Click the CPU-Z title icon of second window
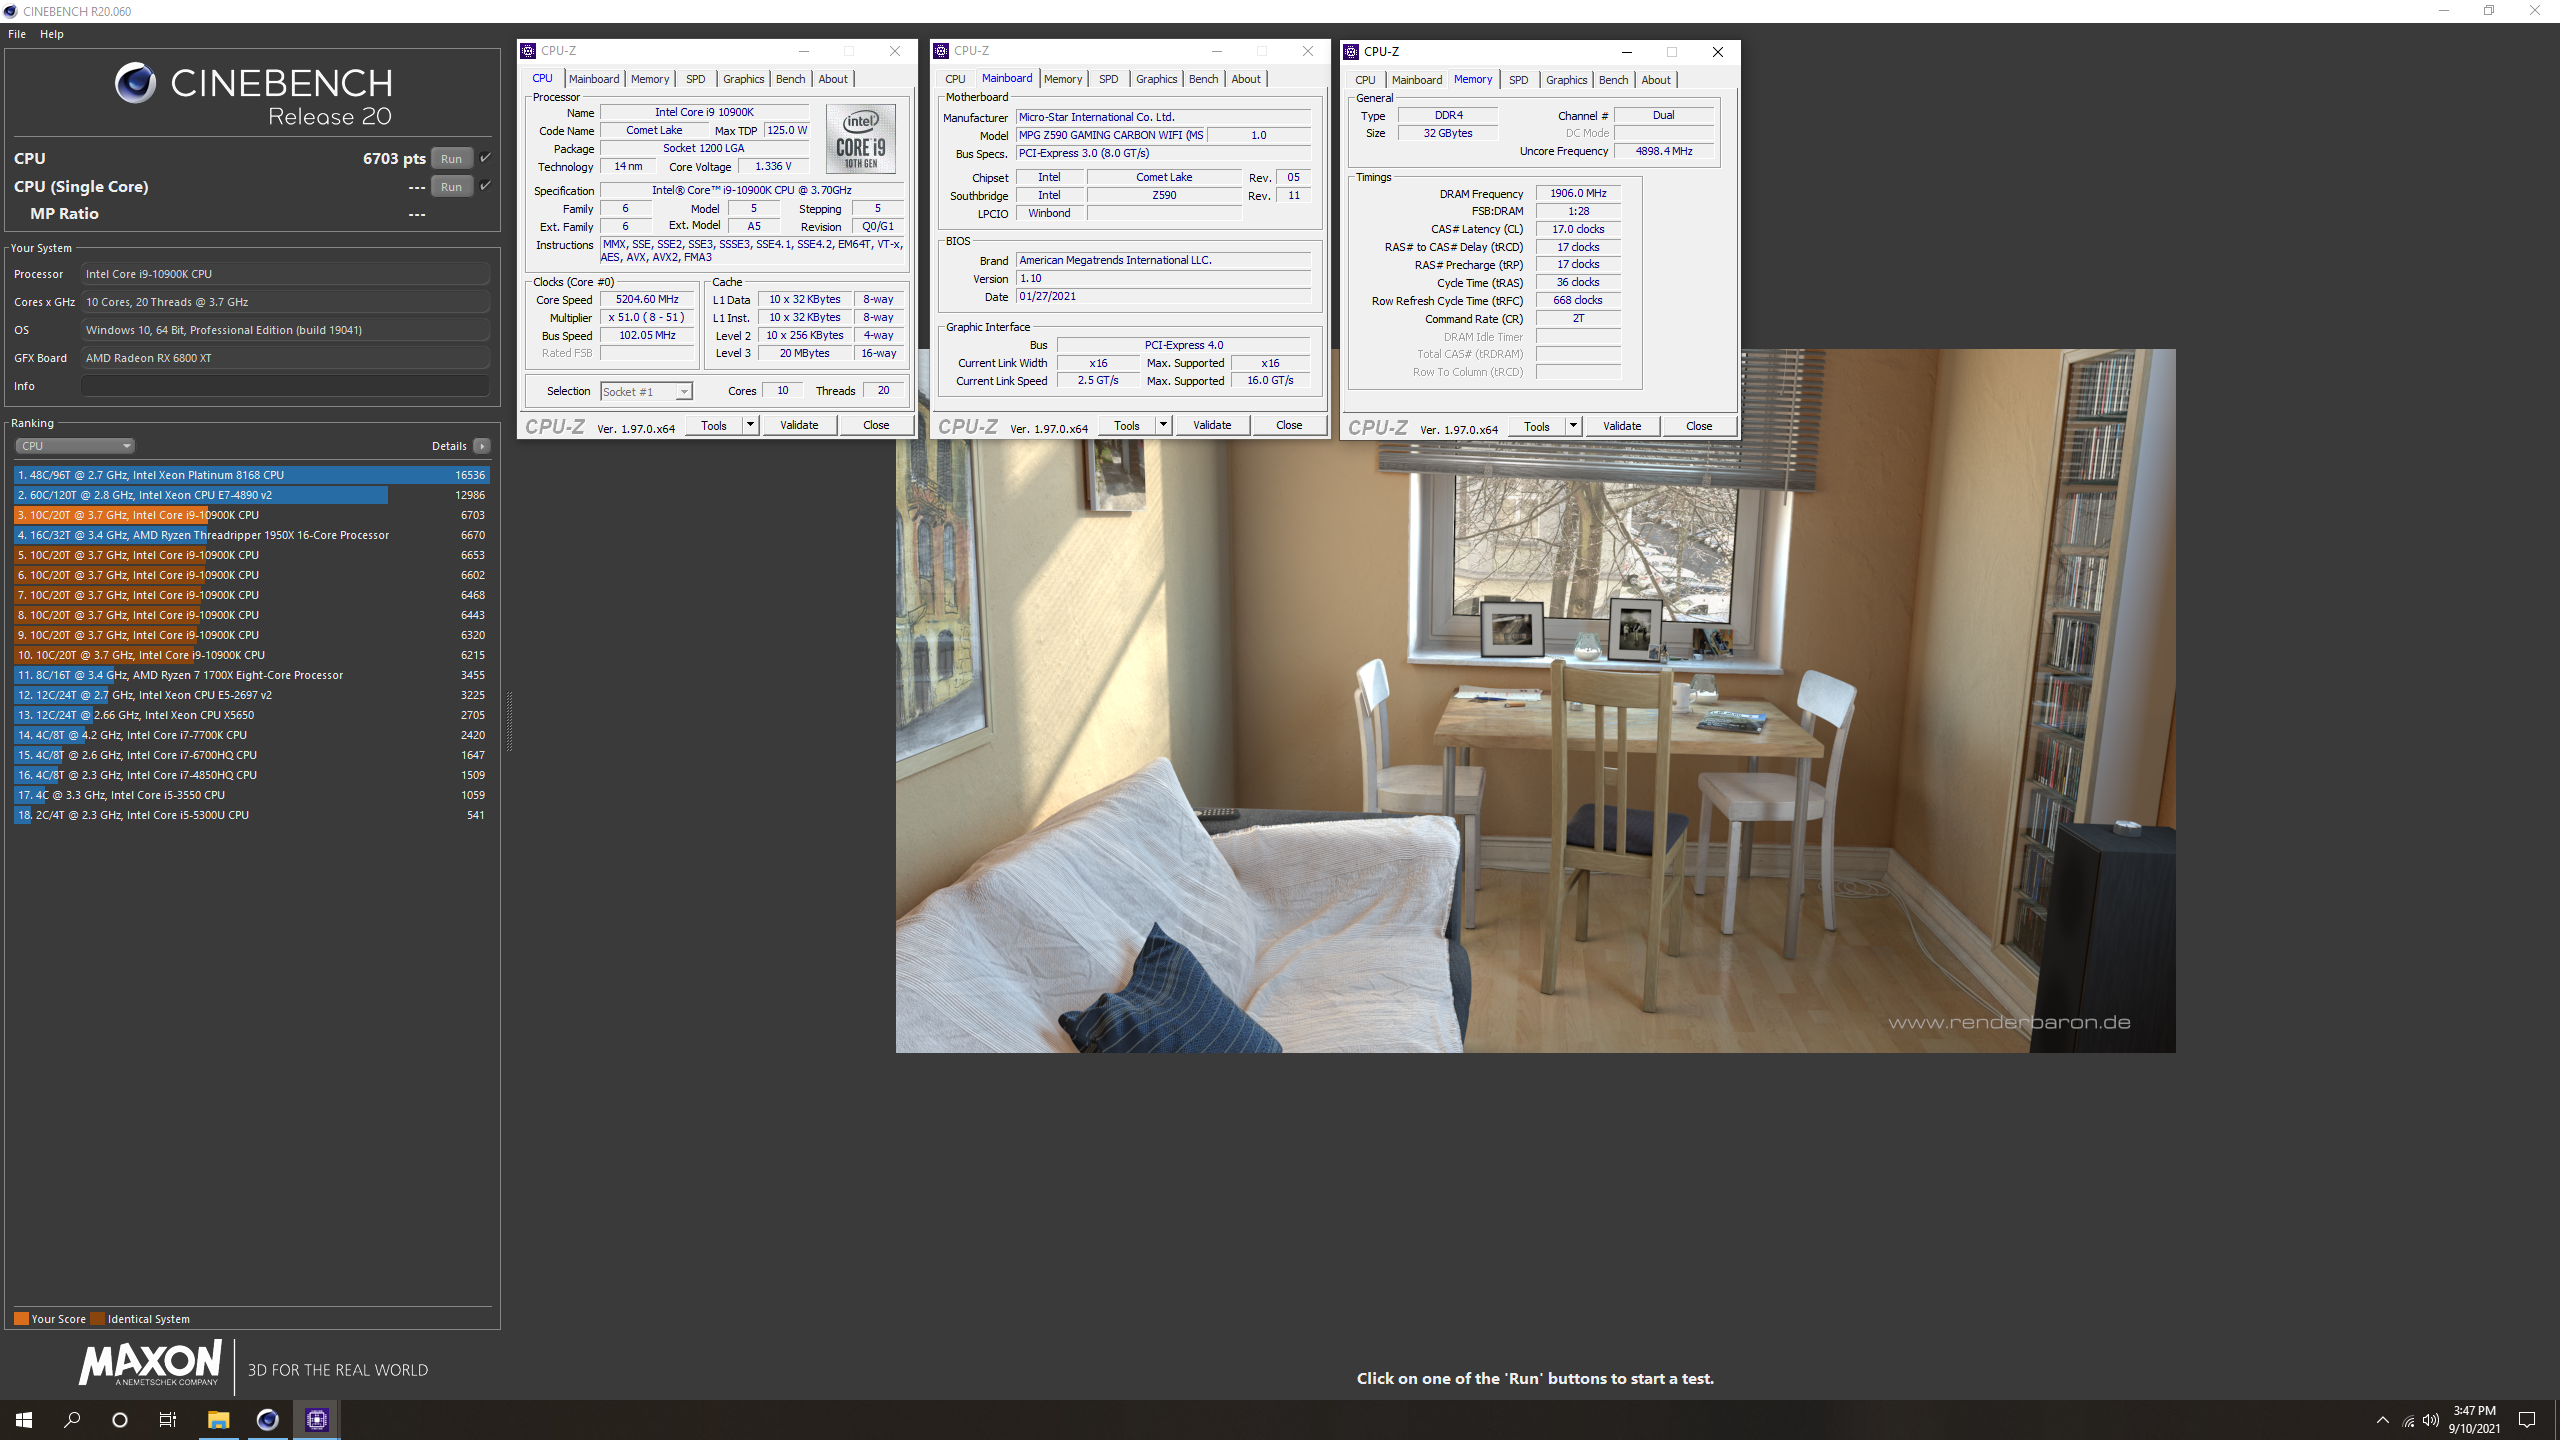2560x1440 pixels. click(x=942, y=51)
